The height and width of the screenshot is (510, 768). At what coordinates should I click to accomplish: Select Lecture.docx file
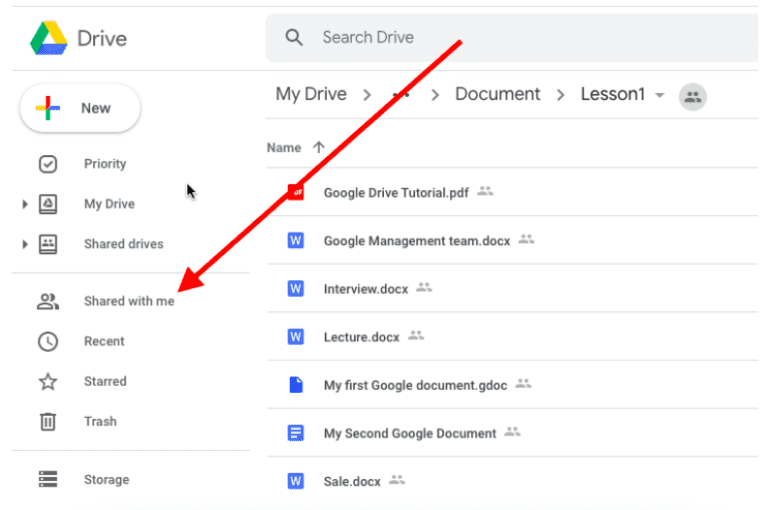pos(361,337)
